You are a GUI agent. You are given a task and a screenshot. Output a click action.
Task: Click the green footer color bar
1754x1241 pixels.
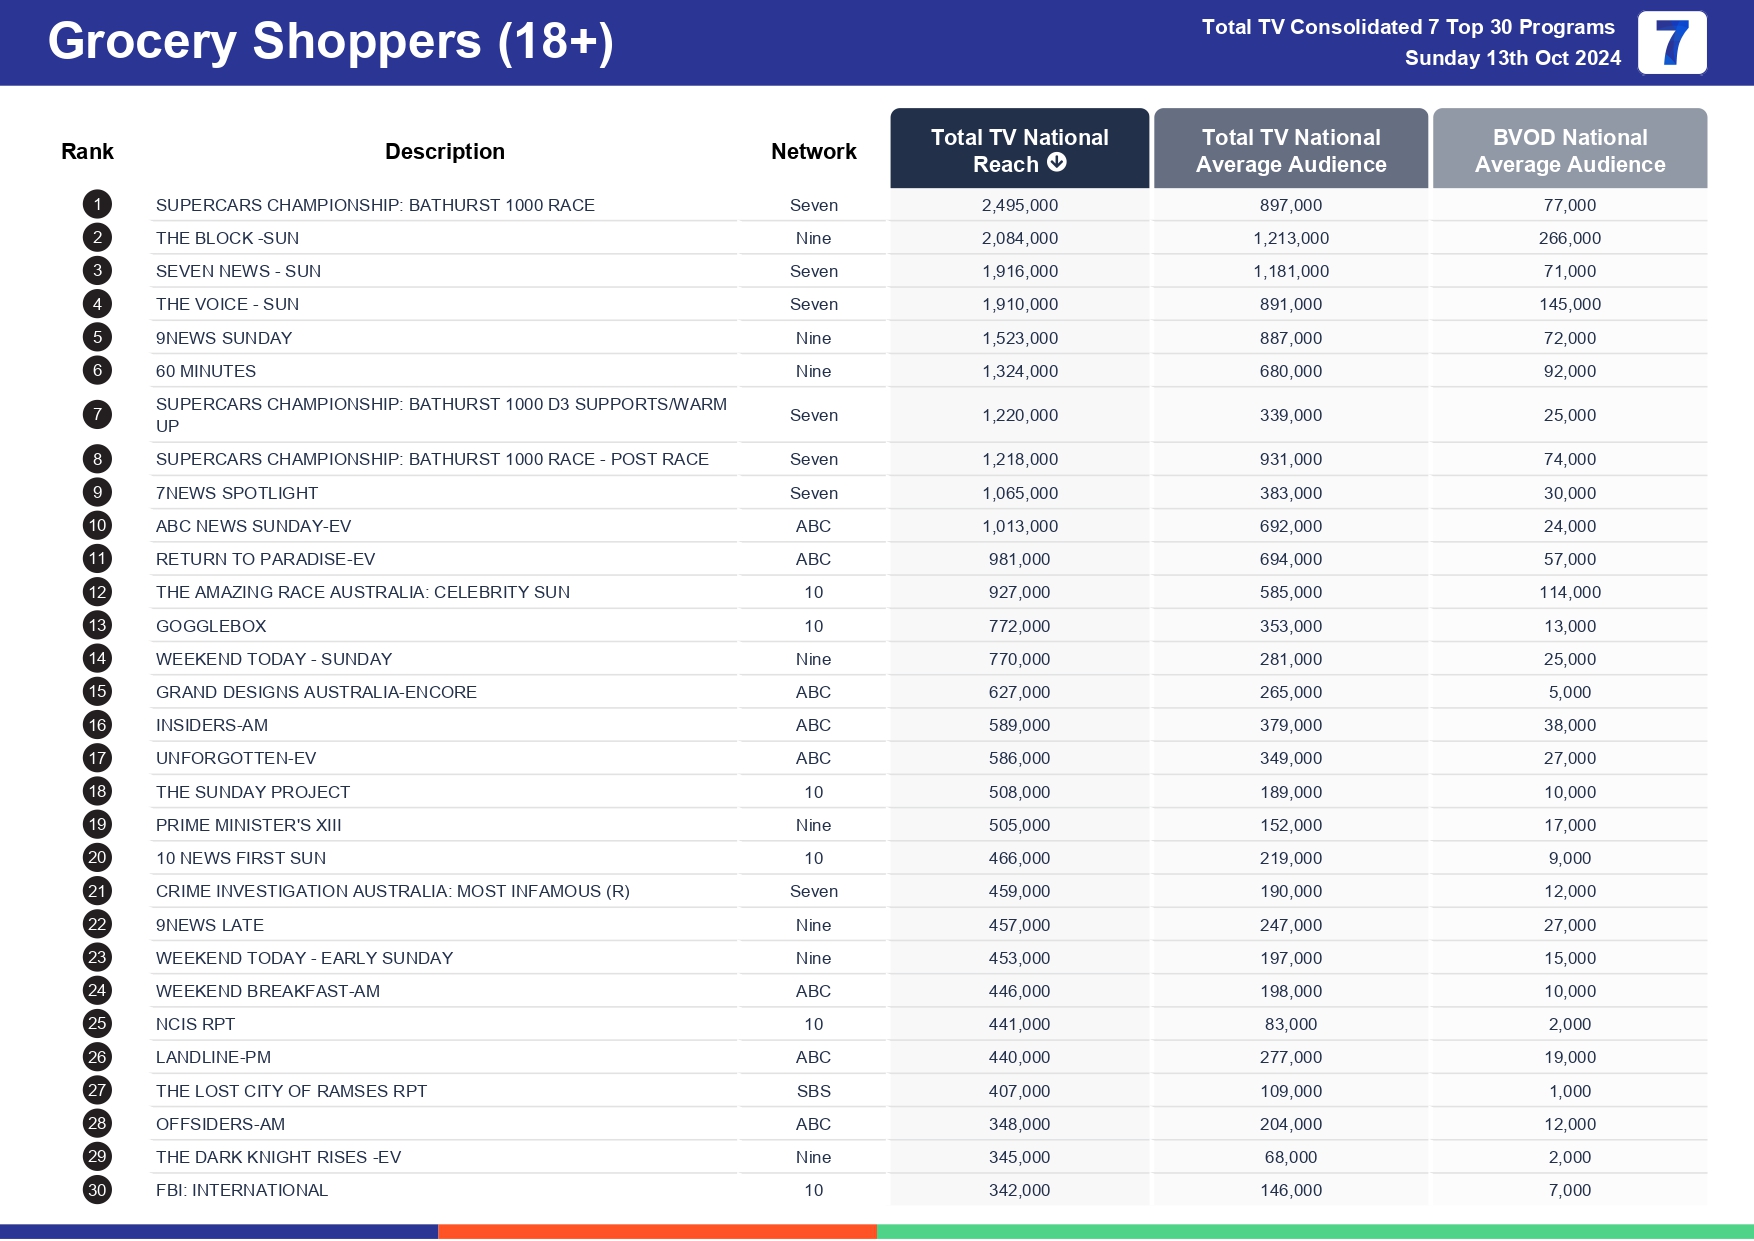pos(1314,1232)
